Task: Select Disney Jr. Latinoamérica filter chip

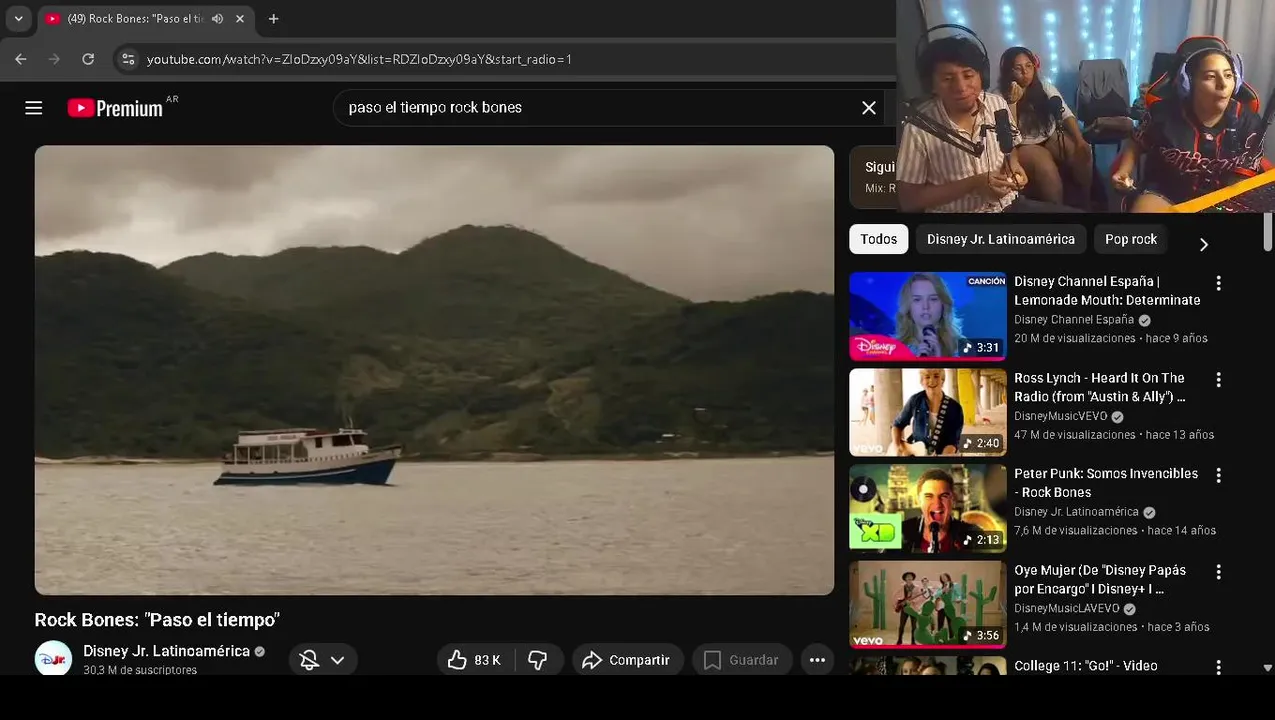Action: click(x=1001, y=239)
